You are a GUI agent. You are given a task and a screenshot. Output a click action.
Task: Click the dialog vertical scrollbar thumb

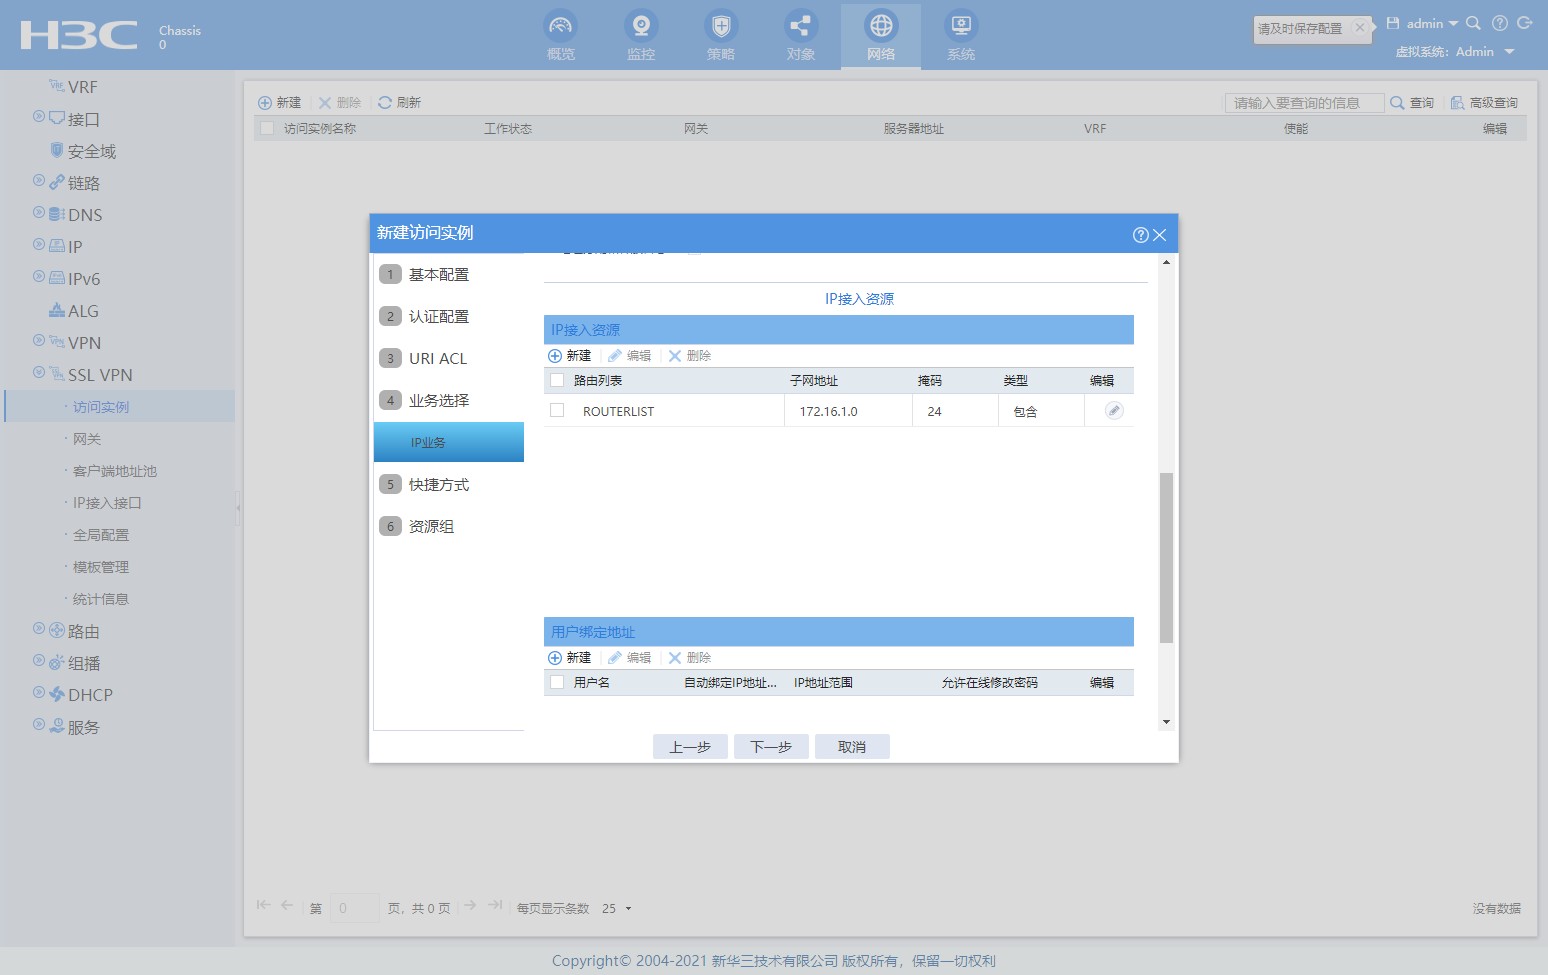1166,557
